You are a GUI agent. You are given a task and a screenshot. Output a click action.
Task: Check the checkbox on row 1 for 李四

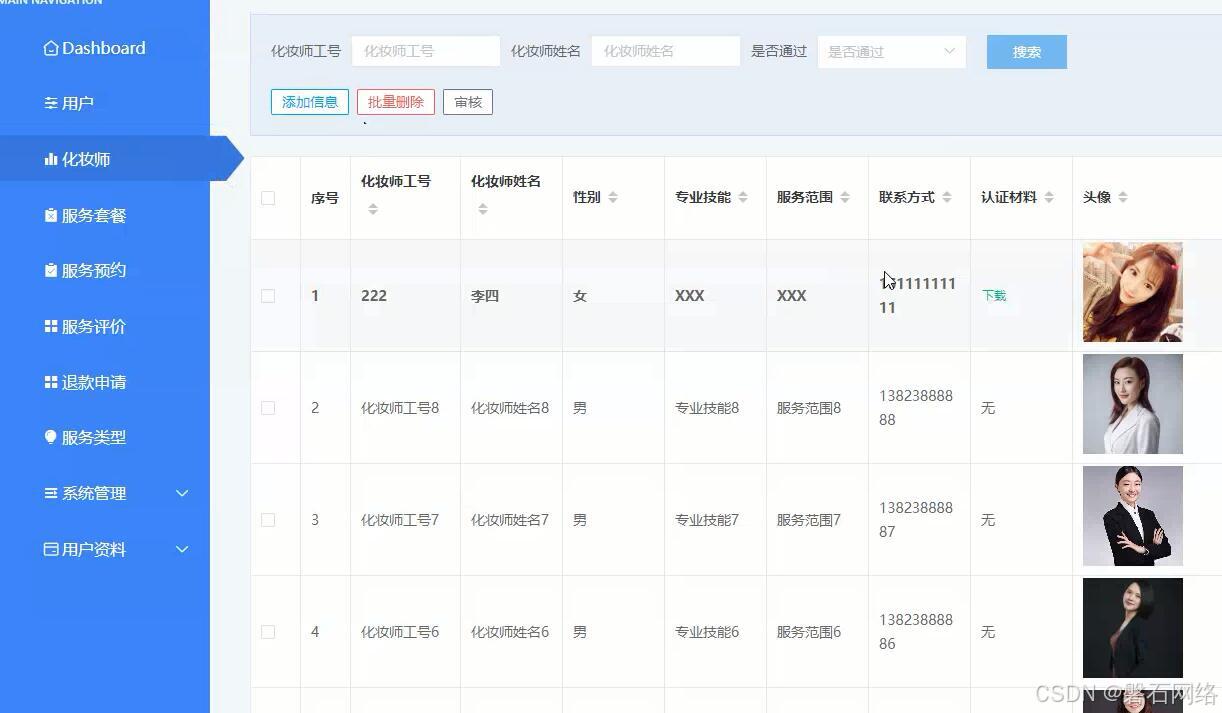[267, 295]
